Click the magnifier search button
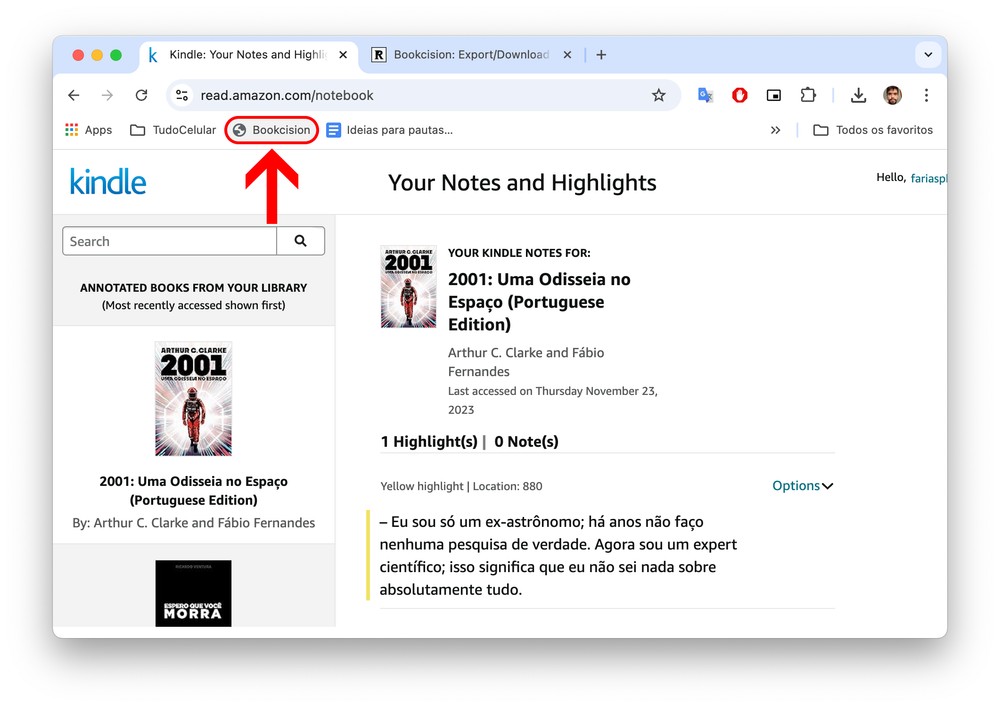Screen dimensions: 1000x708 point(300,241)
